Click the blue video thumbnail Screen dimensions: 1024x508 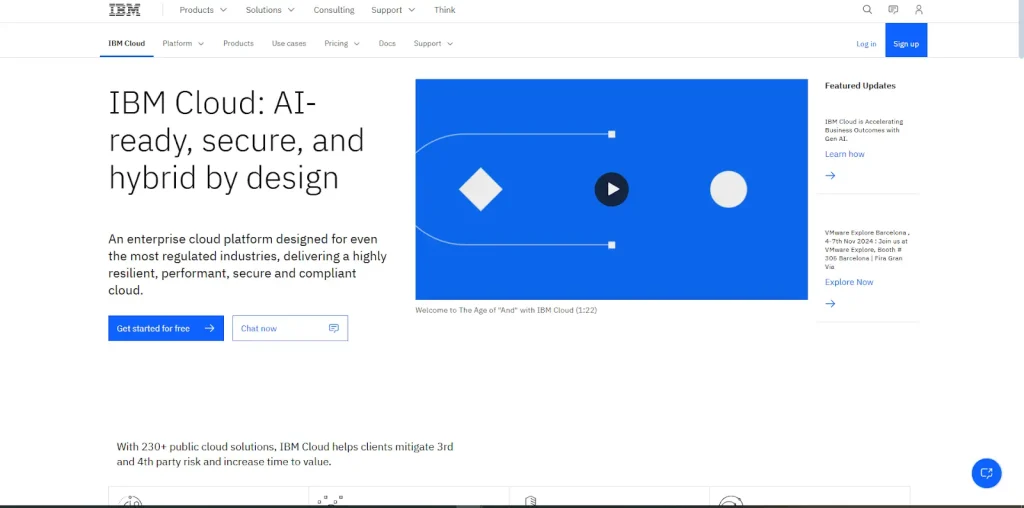coord(611,189)
